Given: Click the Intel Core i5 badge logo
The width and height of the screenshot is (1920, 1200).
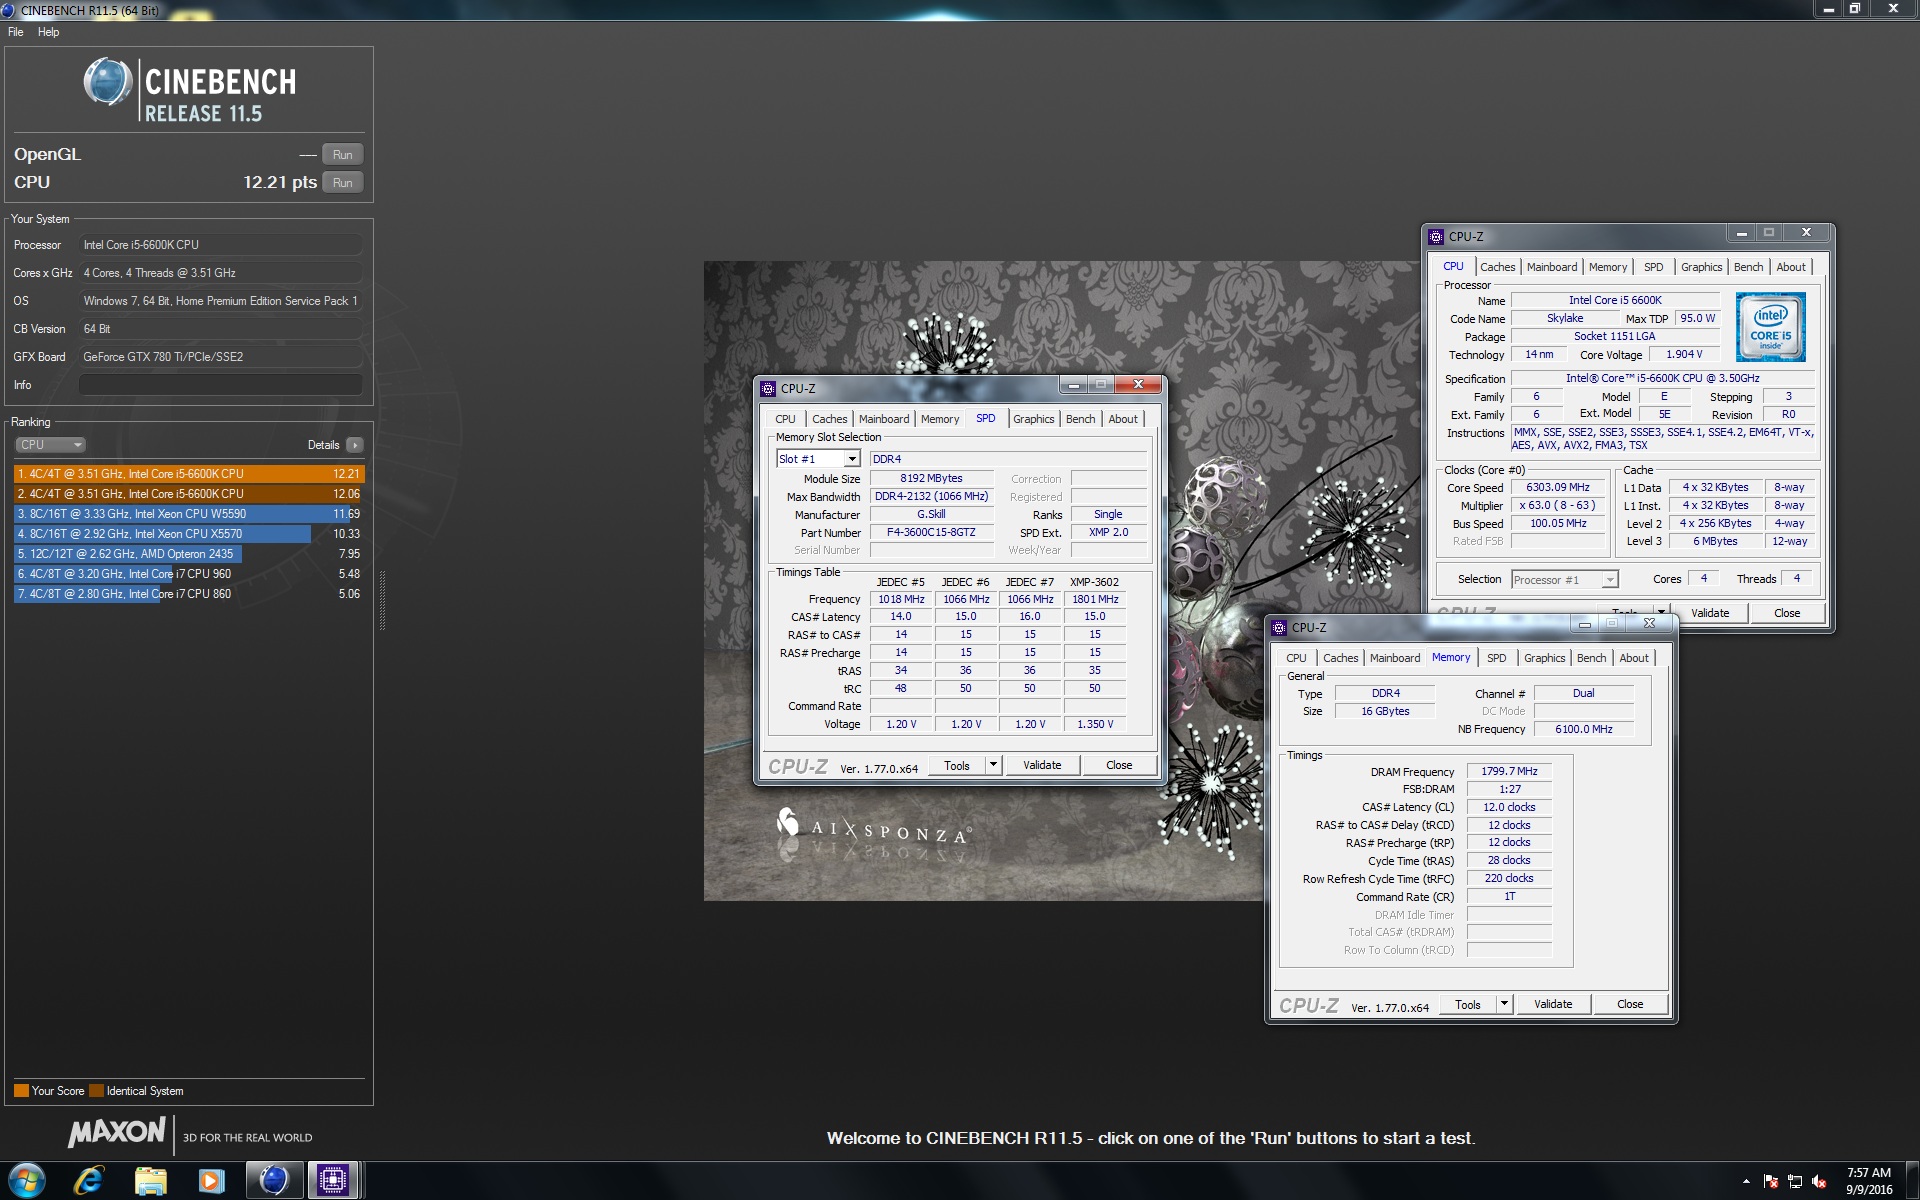Looking at the screenshot, I should [1770, 326].
